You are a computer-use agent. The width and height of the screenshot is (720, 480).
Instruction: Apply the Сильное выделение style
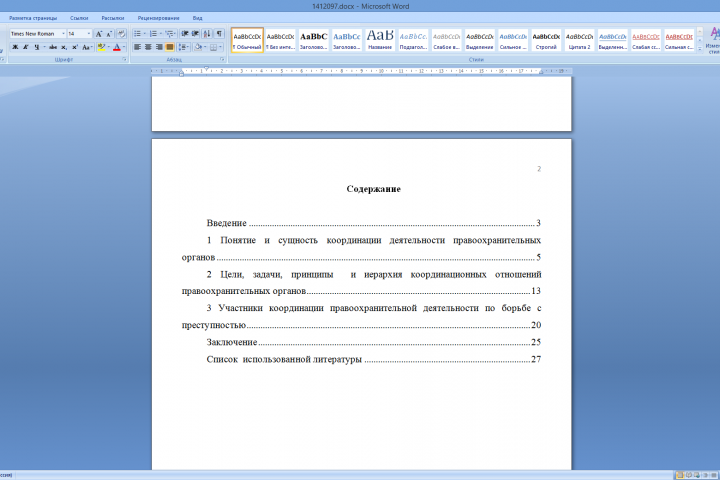tap(513, 40)
